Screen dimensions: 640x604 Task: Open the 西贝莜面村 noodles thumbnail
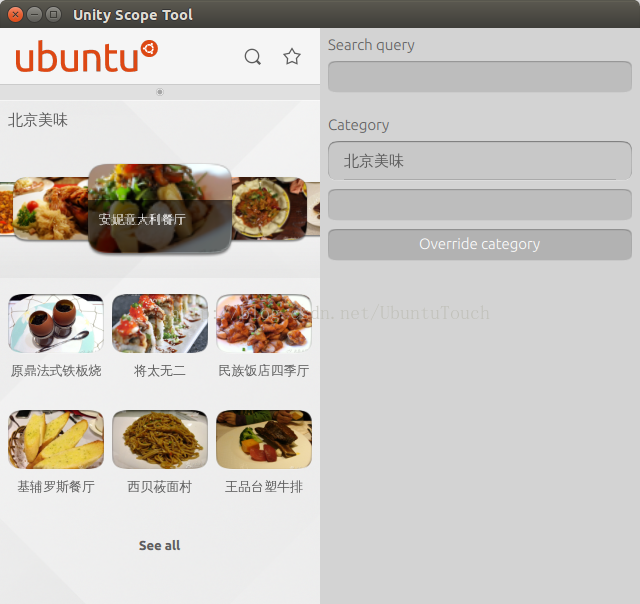coord(160,439)
